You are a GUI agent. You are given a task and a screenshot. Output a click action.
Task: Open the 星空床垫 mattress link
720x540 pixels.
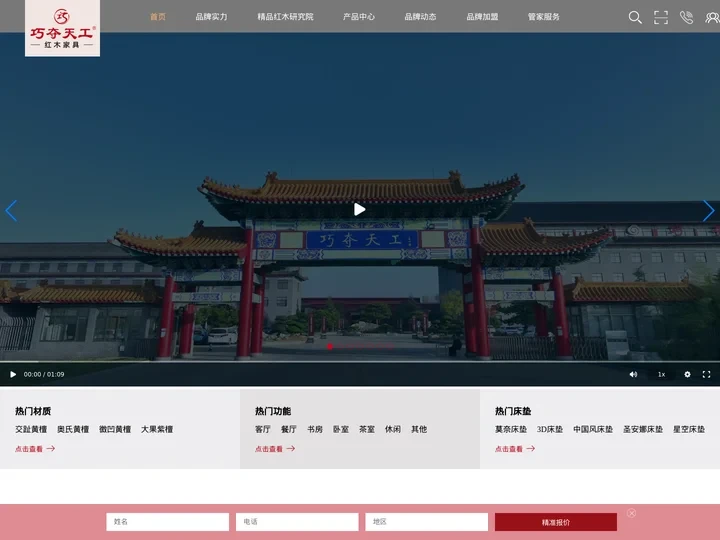click(x=689, y=429)
